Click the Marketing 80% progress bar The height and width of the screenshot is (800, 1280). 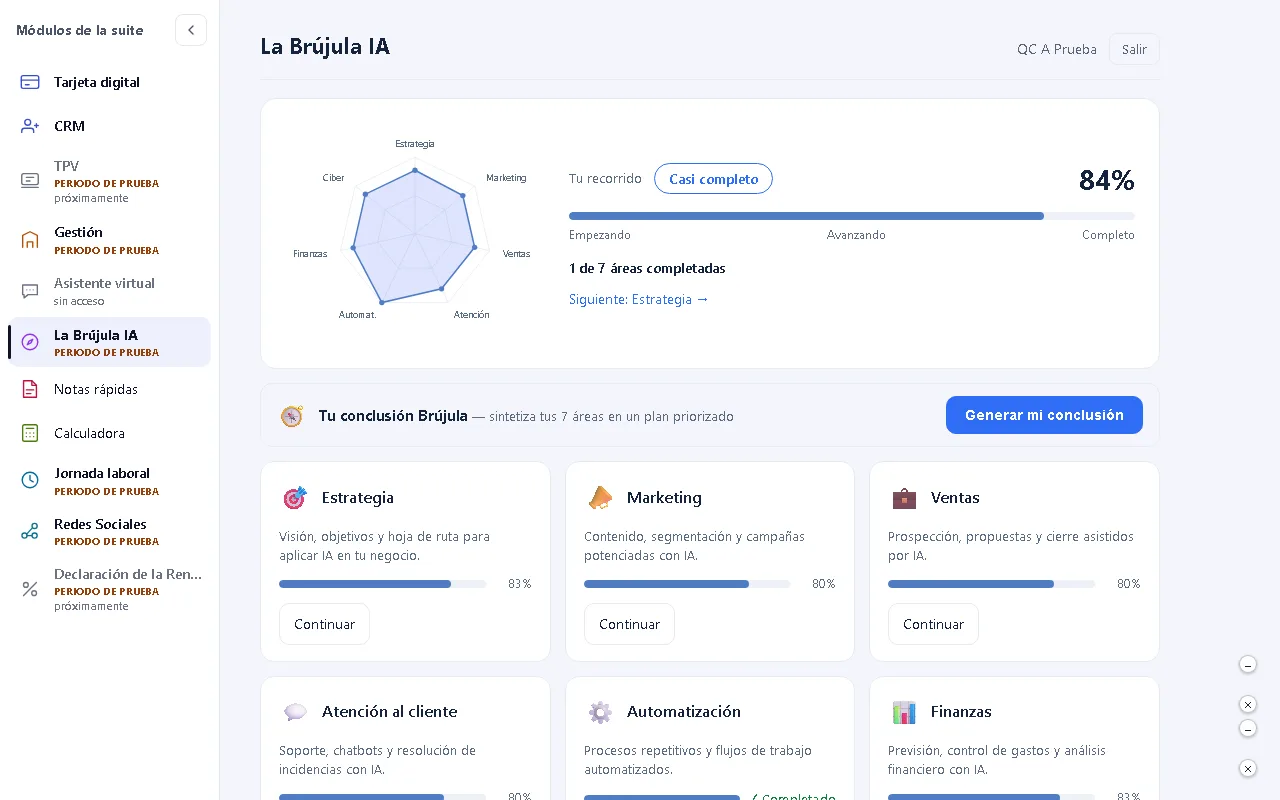[x=687, y=584]
